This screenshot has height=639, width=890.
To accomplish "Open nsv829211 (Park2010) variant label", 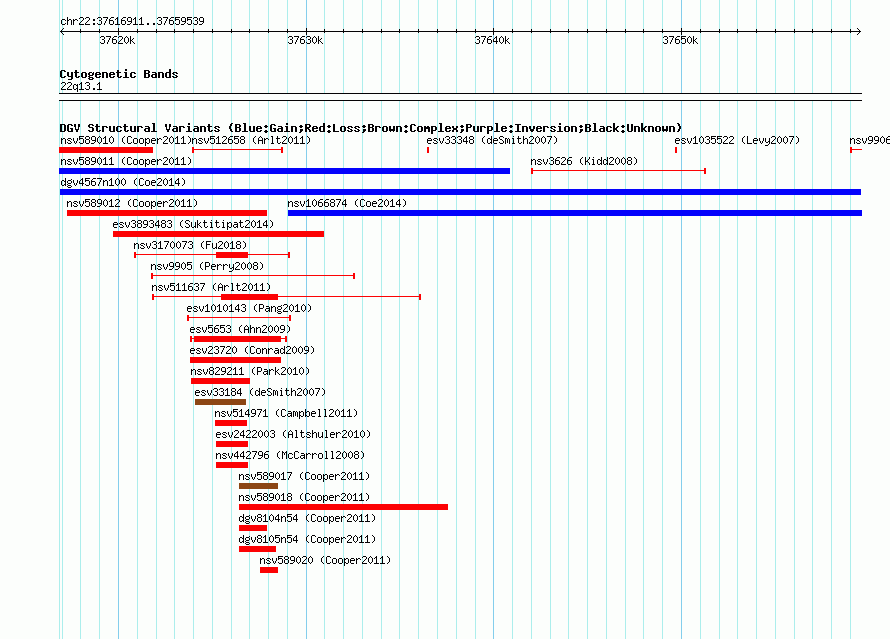I will tap(250, 371).
